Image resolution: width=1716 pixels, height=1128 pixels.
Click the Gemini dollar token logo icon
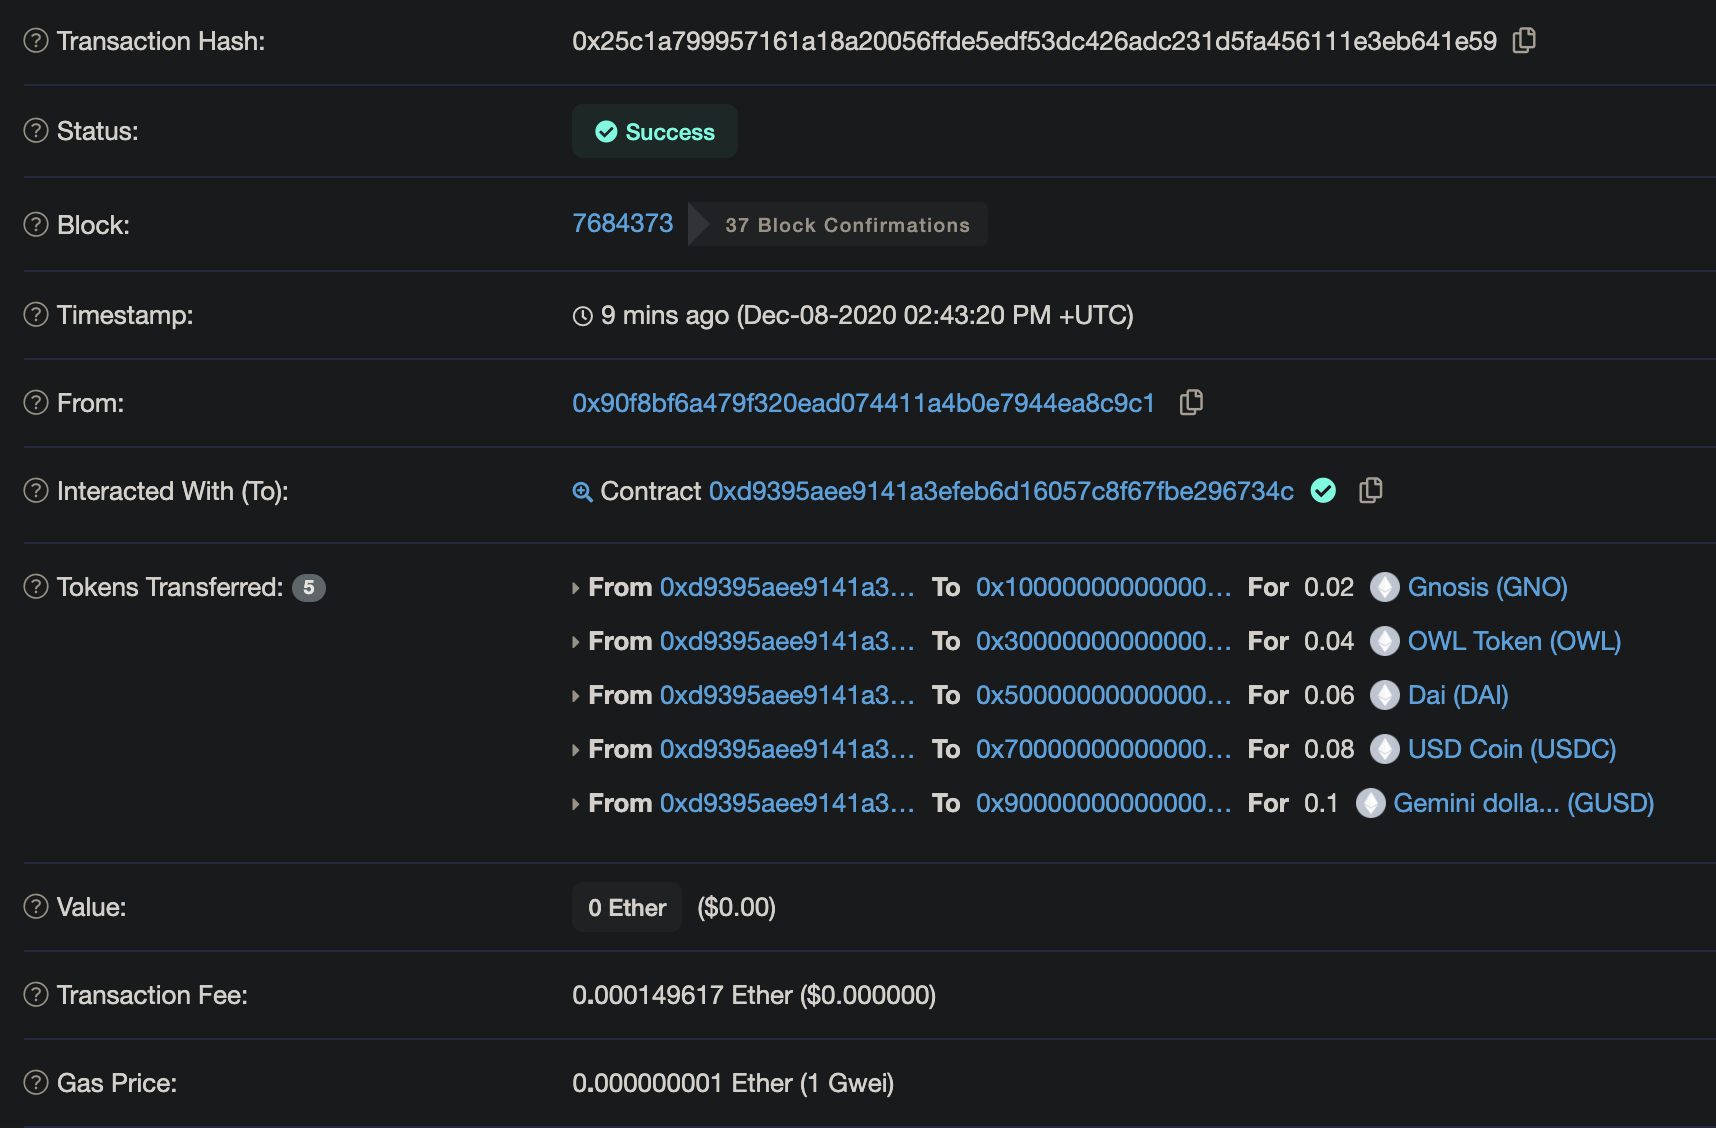coord(1370,803)
